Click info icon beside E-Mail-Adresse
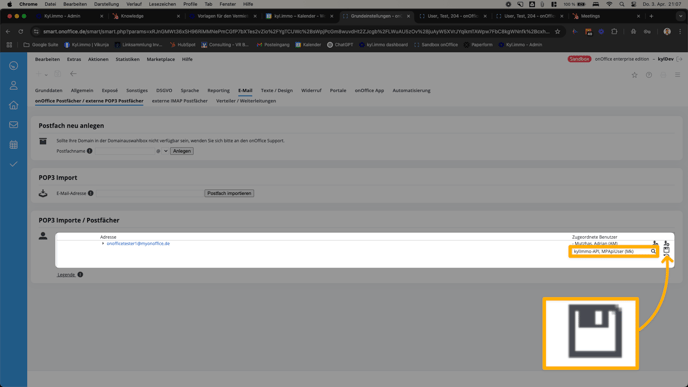Viewport: 688px width, 387px height. pyautogui.click(x=90, y=193)
